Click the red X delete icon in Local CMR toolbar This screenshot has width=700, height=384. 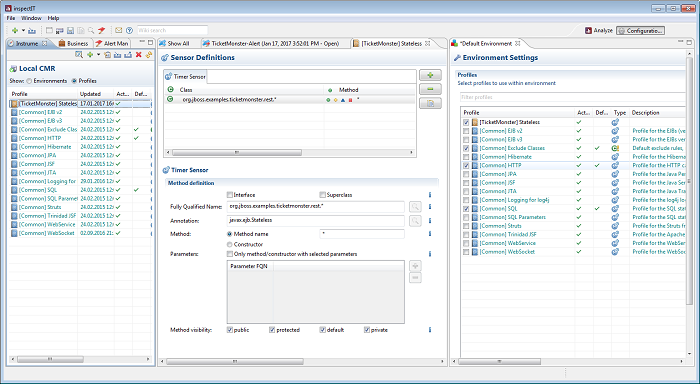[138, 54]
